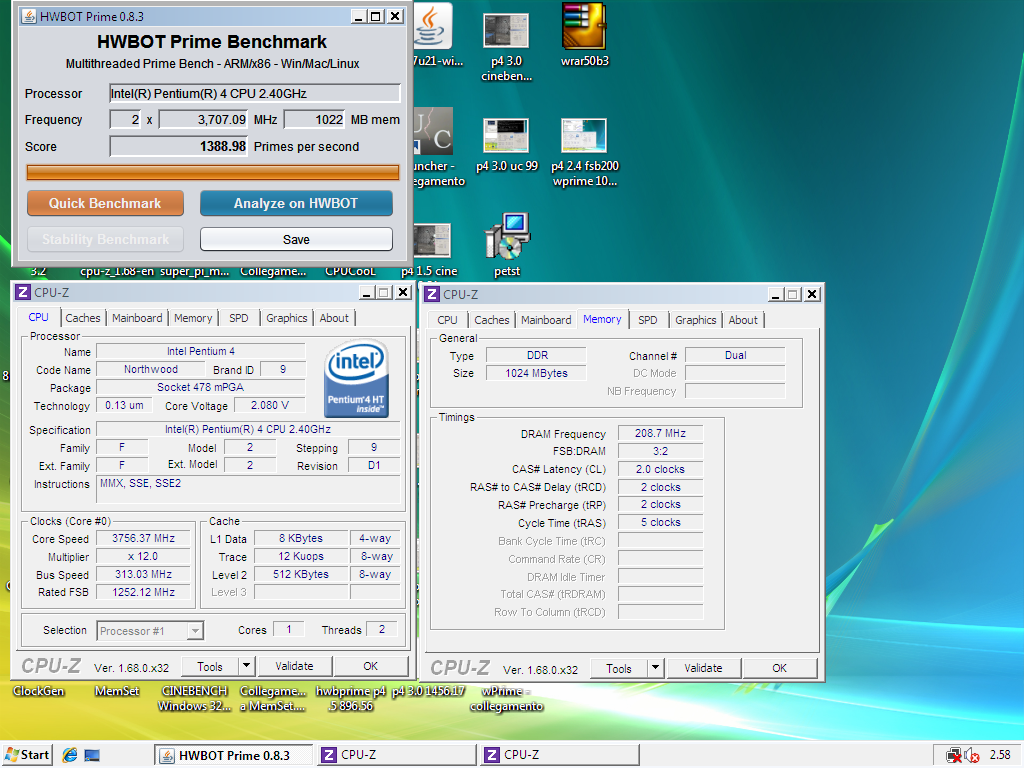Switch to Memory tab in left CPU-Z
Viewport: 1024px width, 768px height.
coord(193,318)
